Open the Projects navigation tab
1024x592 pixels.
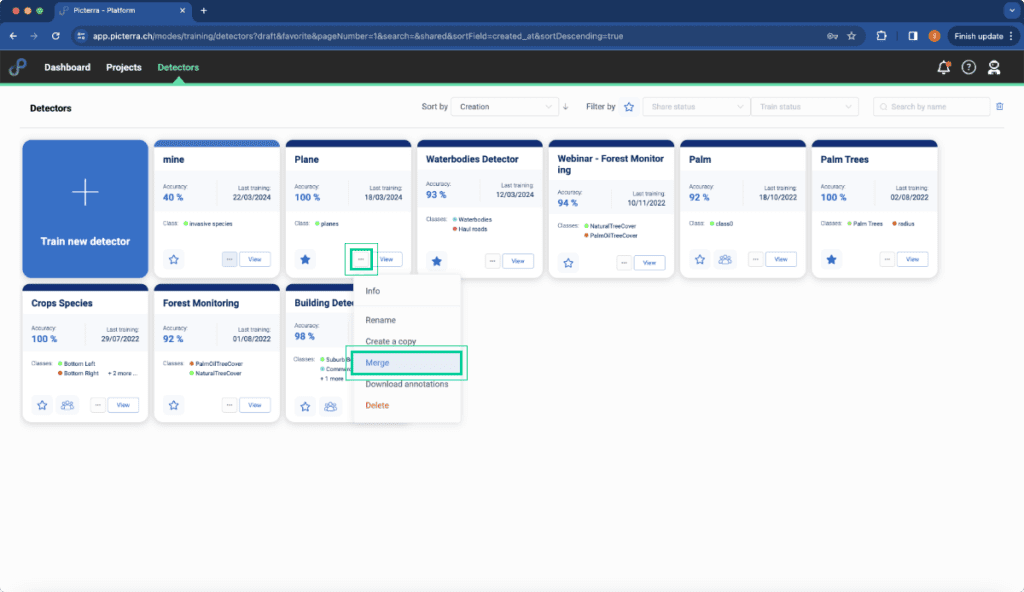[x=123, y=67]
